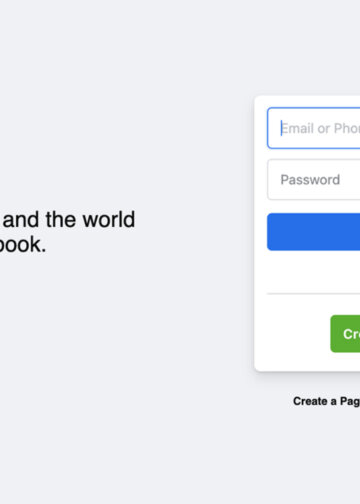Focus the Email or Phone input field
Image resolution: width=360 pixels, height=504 pixels.
coord(314,128)
